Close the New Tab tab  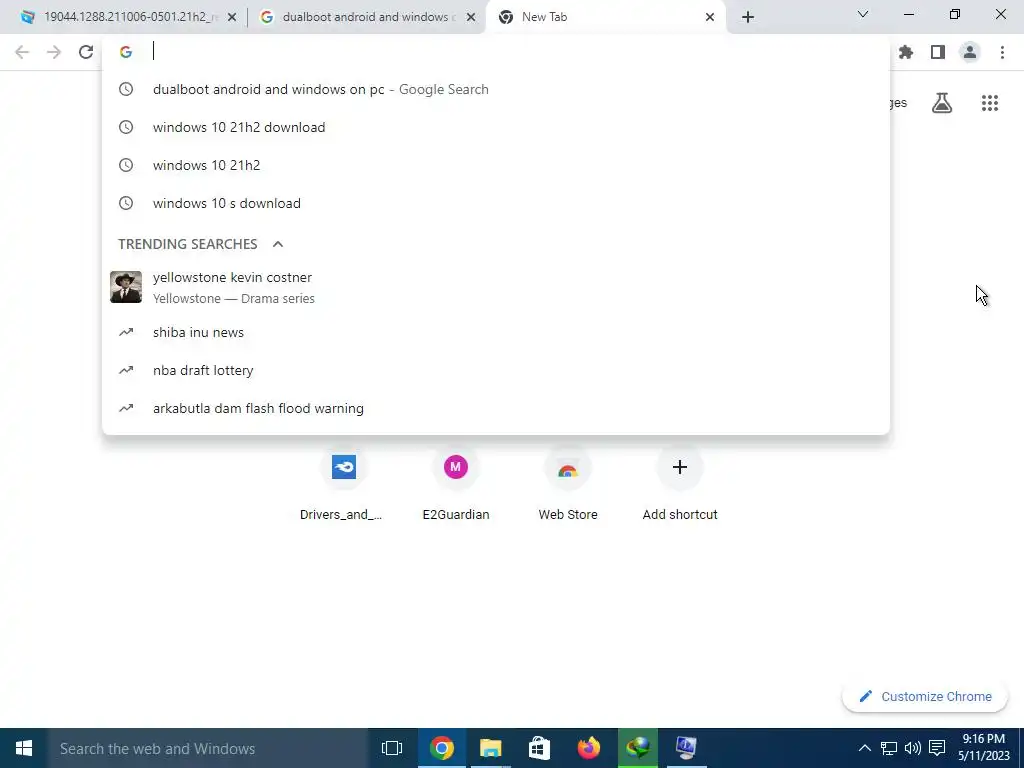coord(710,17)
